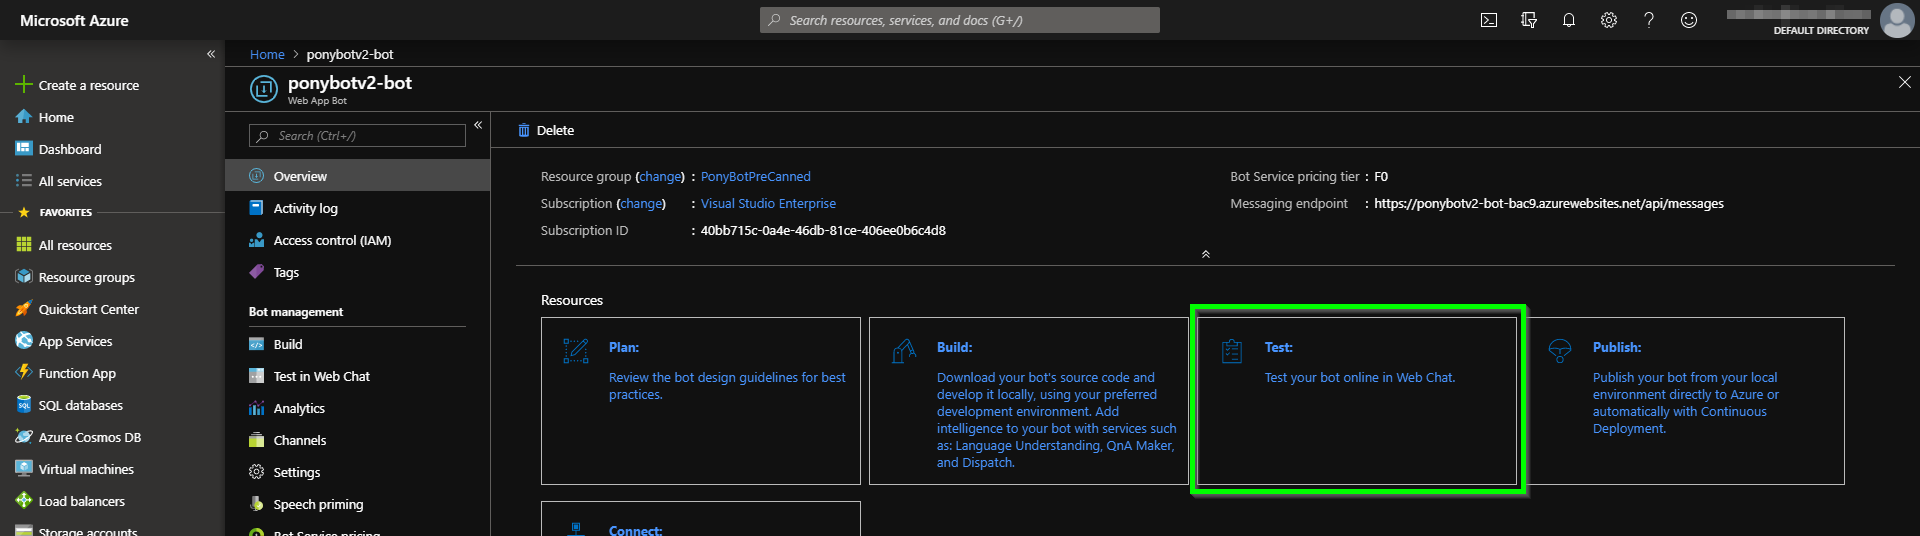Click the Delete trash can icon
Viewport: 1920px width, 536px height.
[x=523, y=130]
